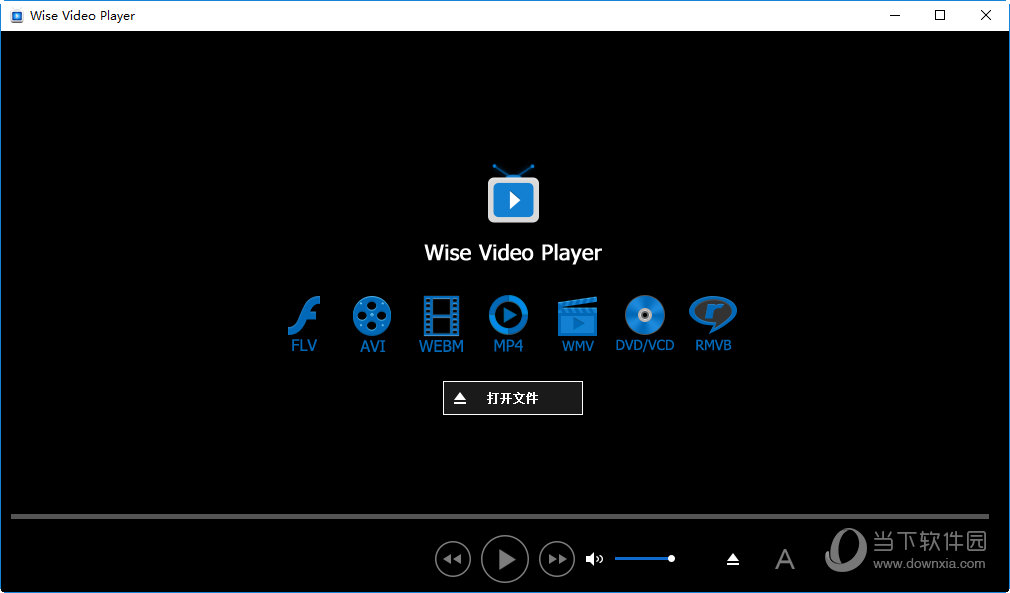Click the AVI film reel icon
This screenshot has width=1010, height=593.
[x=372, y=325]
